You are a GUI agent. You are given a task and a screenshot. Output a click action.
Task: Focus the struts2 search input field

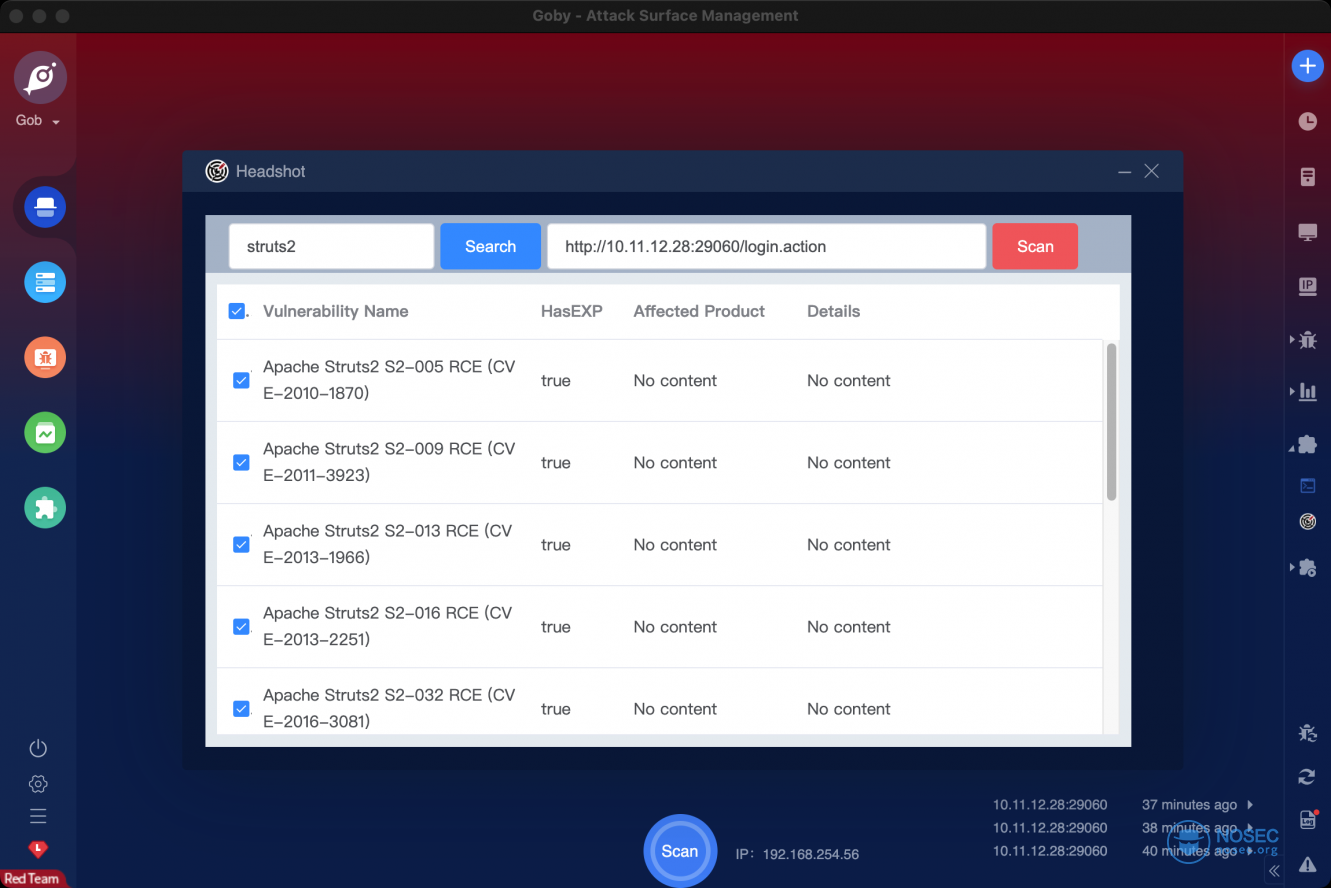(x=331, y=246)
